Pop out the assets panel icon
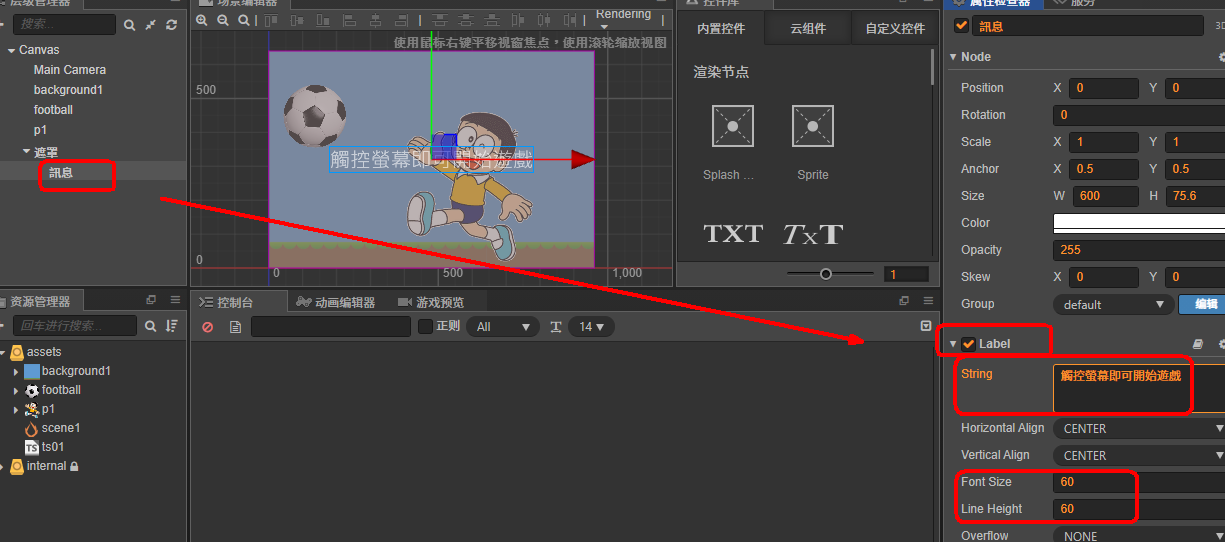Viewport: 1225px width, 542px height. pos(151,300)
